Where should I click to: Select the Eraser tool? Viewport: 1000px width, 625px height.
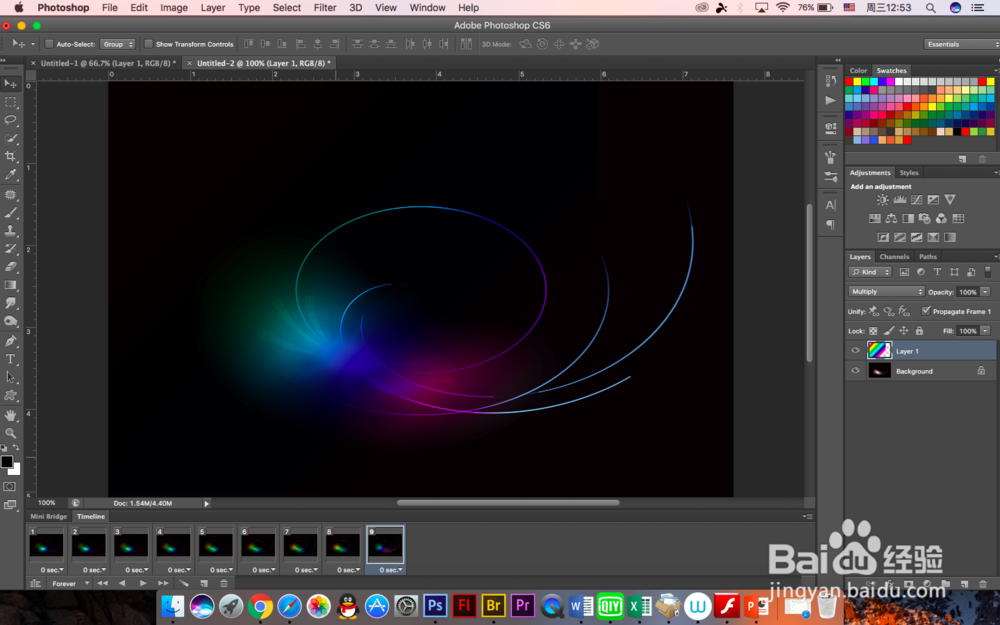coord(10,267)
